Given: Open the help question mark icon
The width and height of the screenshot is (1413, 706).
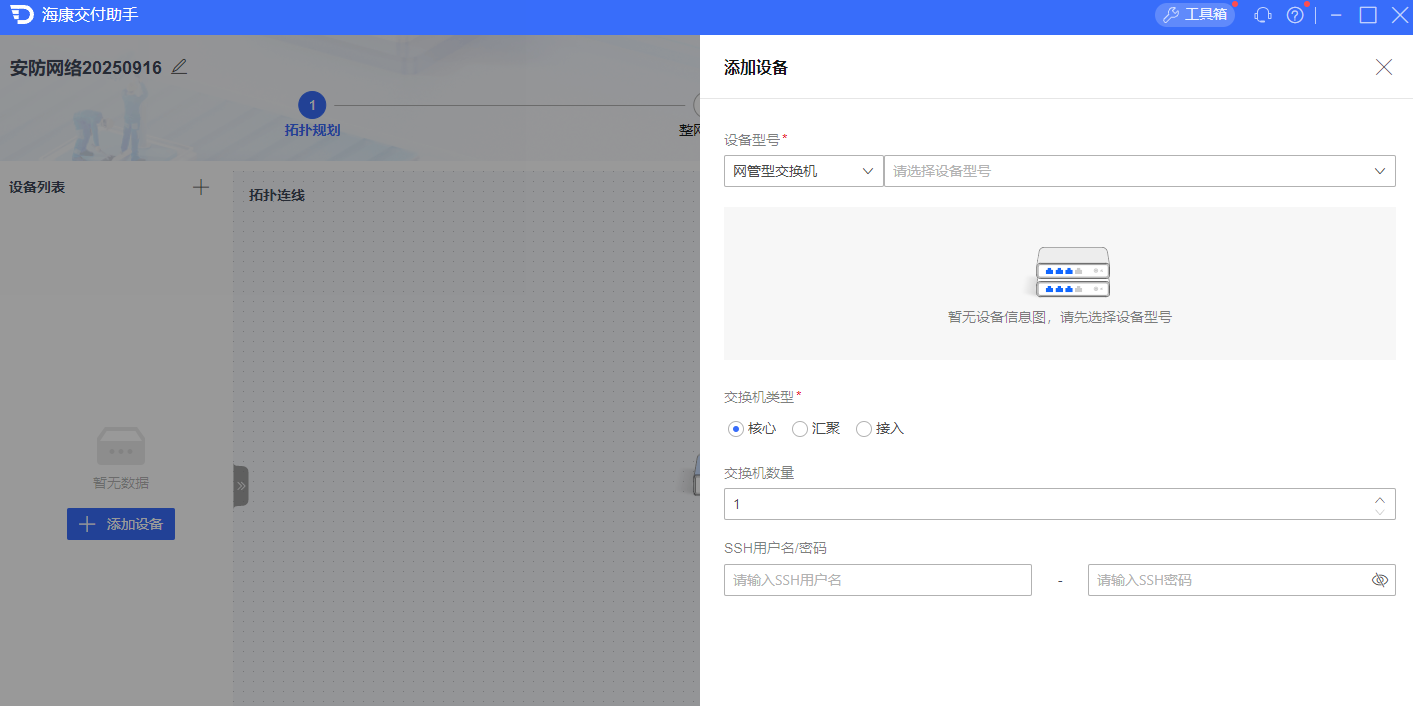Looking at the screenshot, I should click(1295, 15).
